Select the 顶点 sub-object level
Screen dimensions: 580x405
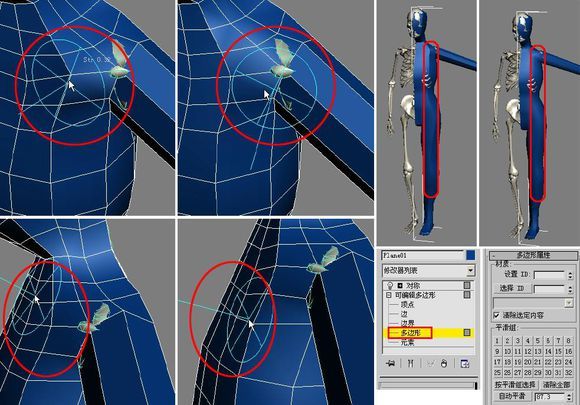pos(407,305)
